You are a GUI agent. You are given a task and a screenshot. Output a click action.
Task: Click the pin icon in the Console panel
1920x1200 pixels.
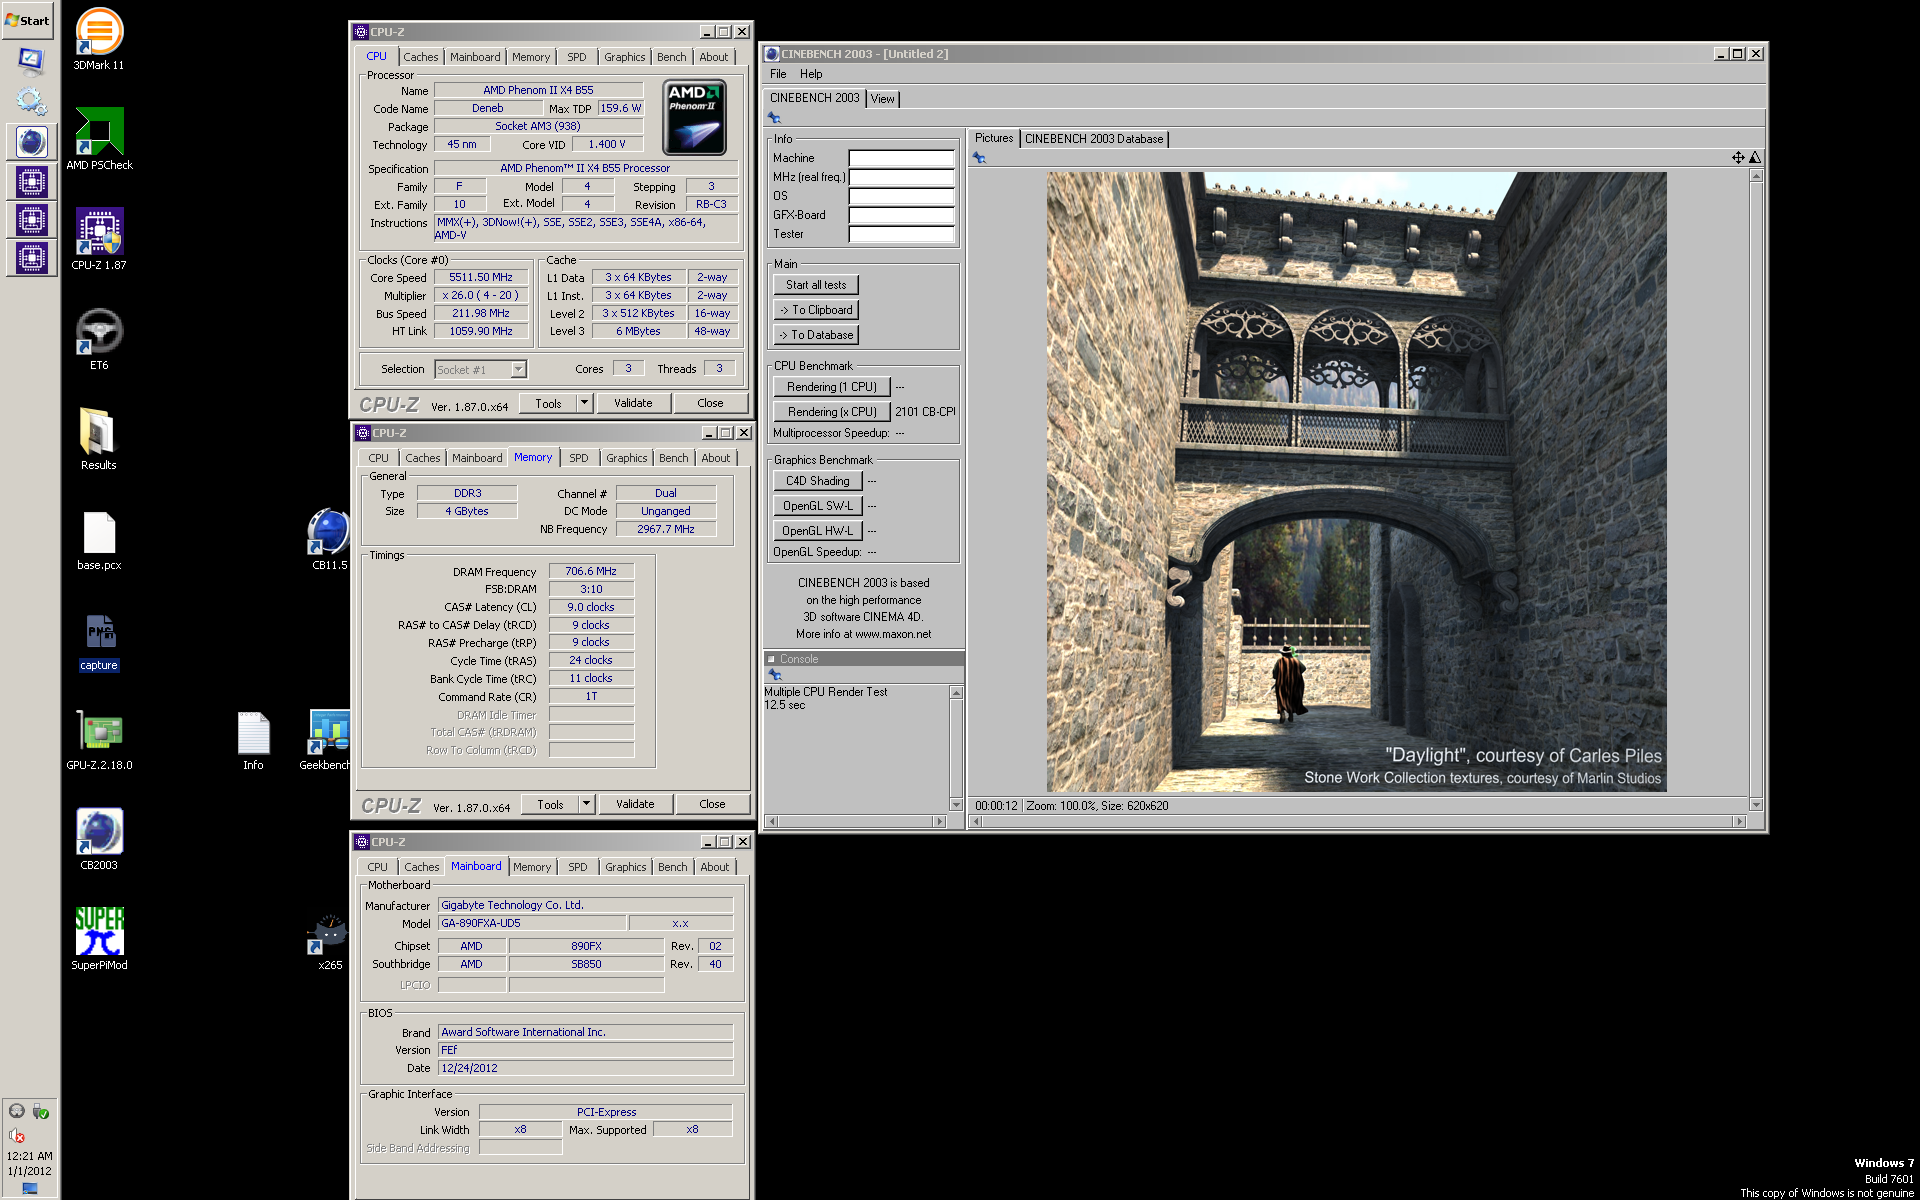click(x=774, y=675)
